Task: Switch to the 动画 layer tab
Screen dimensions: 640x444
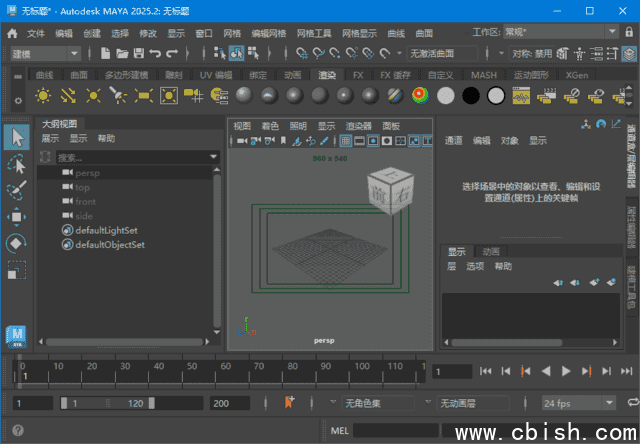Action: pos(491,251)
